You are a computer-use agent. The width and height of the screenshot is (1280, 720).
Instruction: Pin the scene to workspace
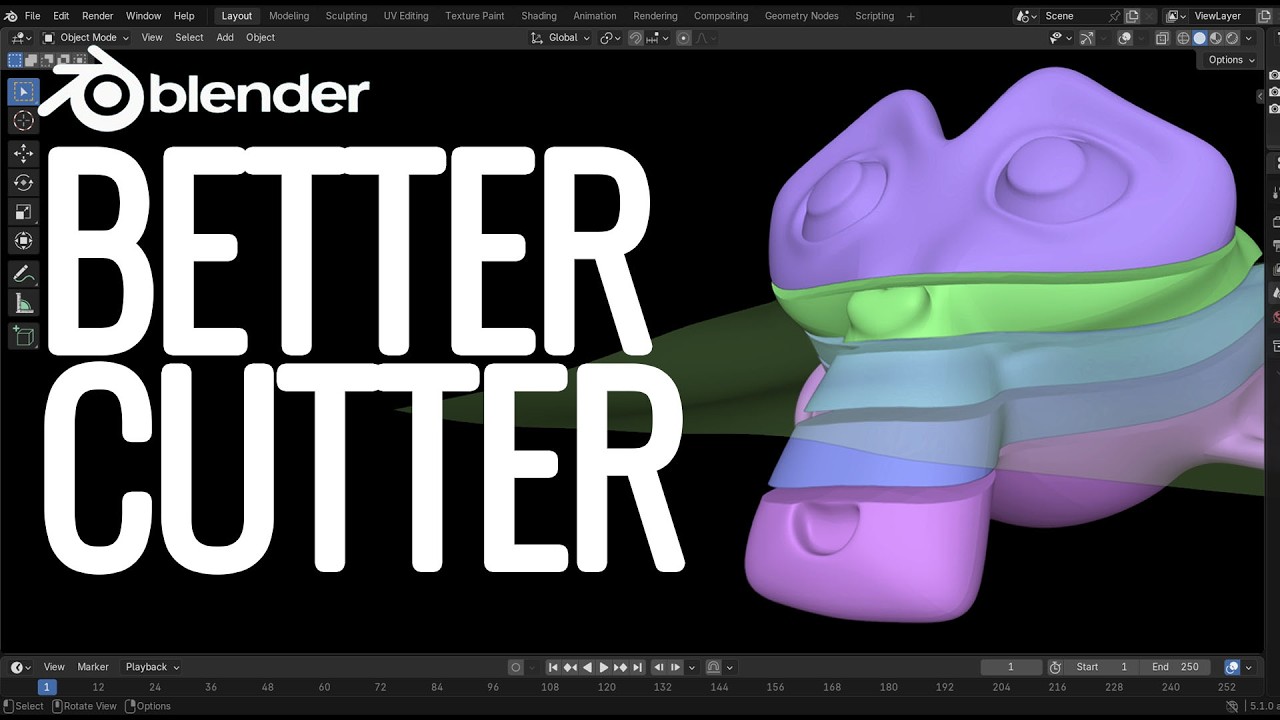coord(1114,16)
